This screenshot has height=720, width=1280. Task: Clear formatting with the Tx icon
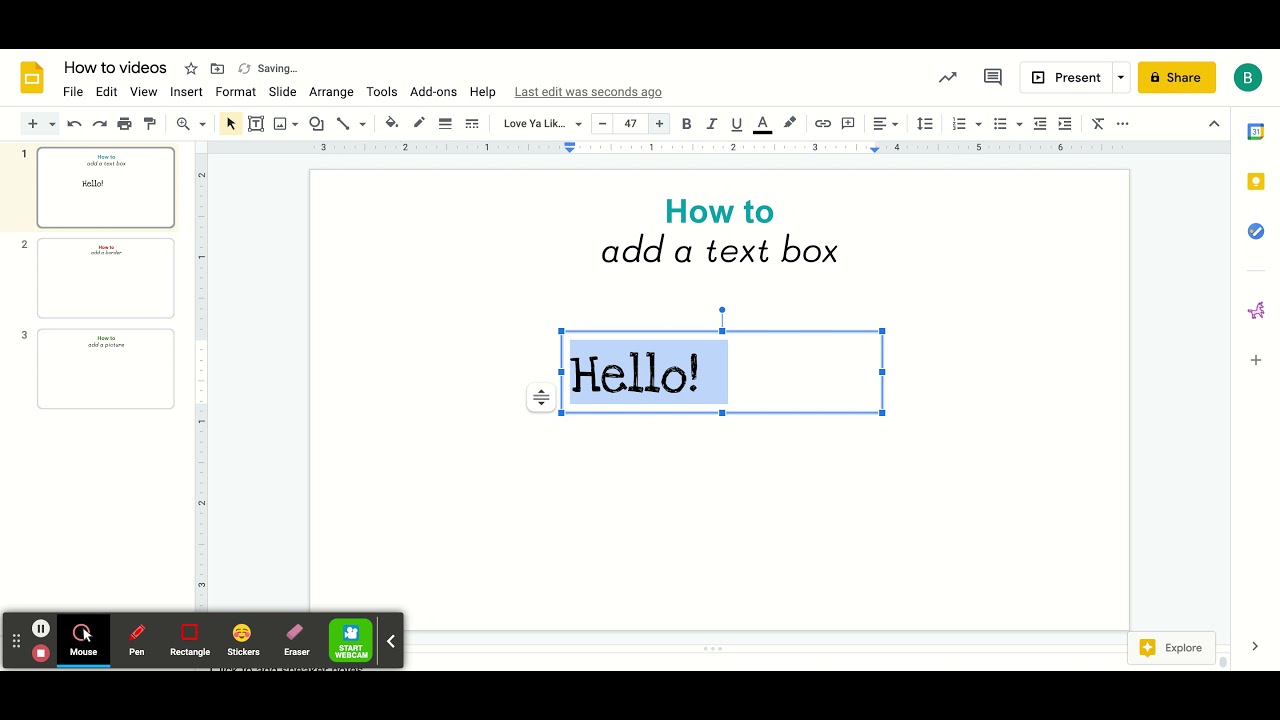point(1097,124)
